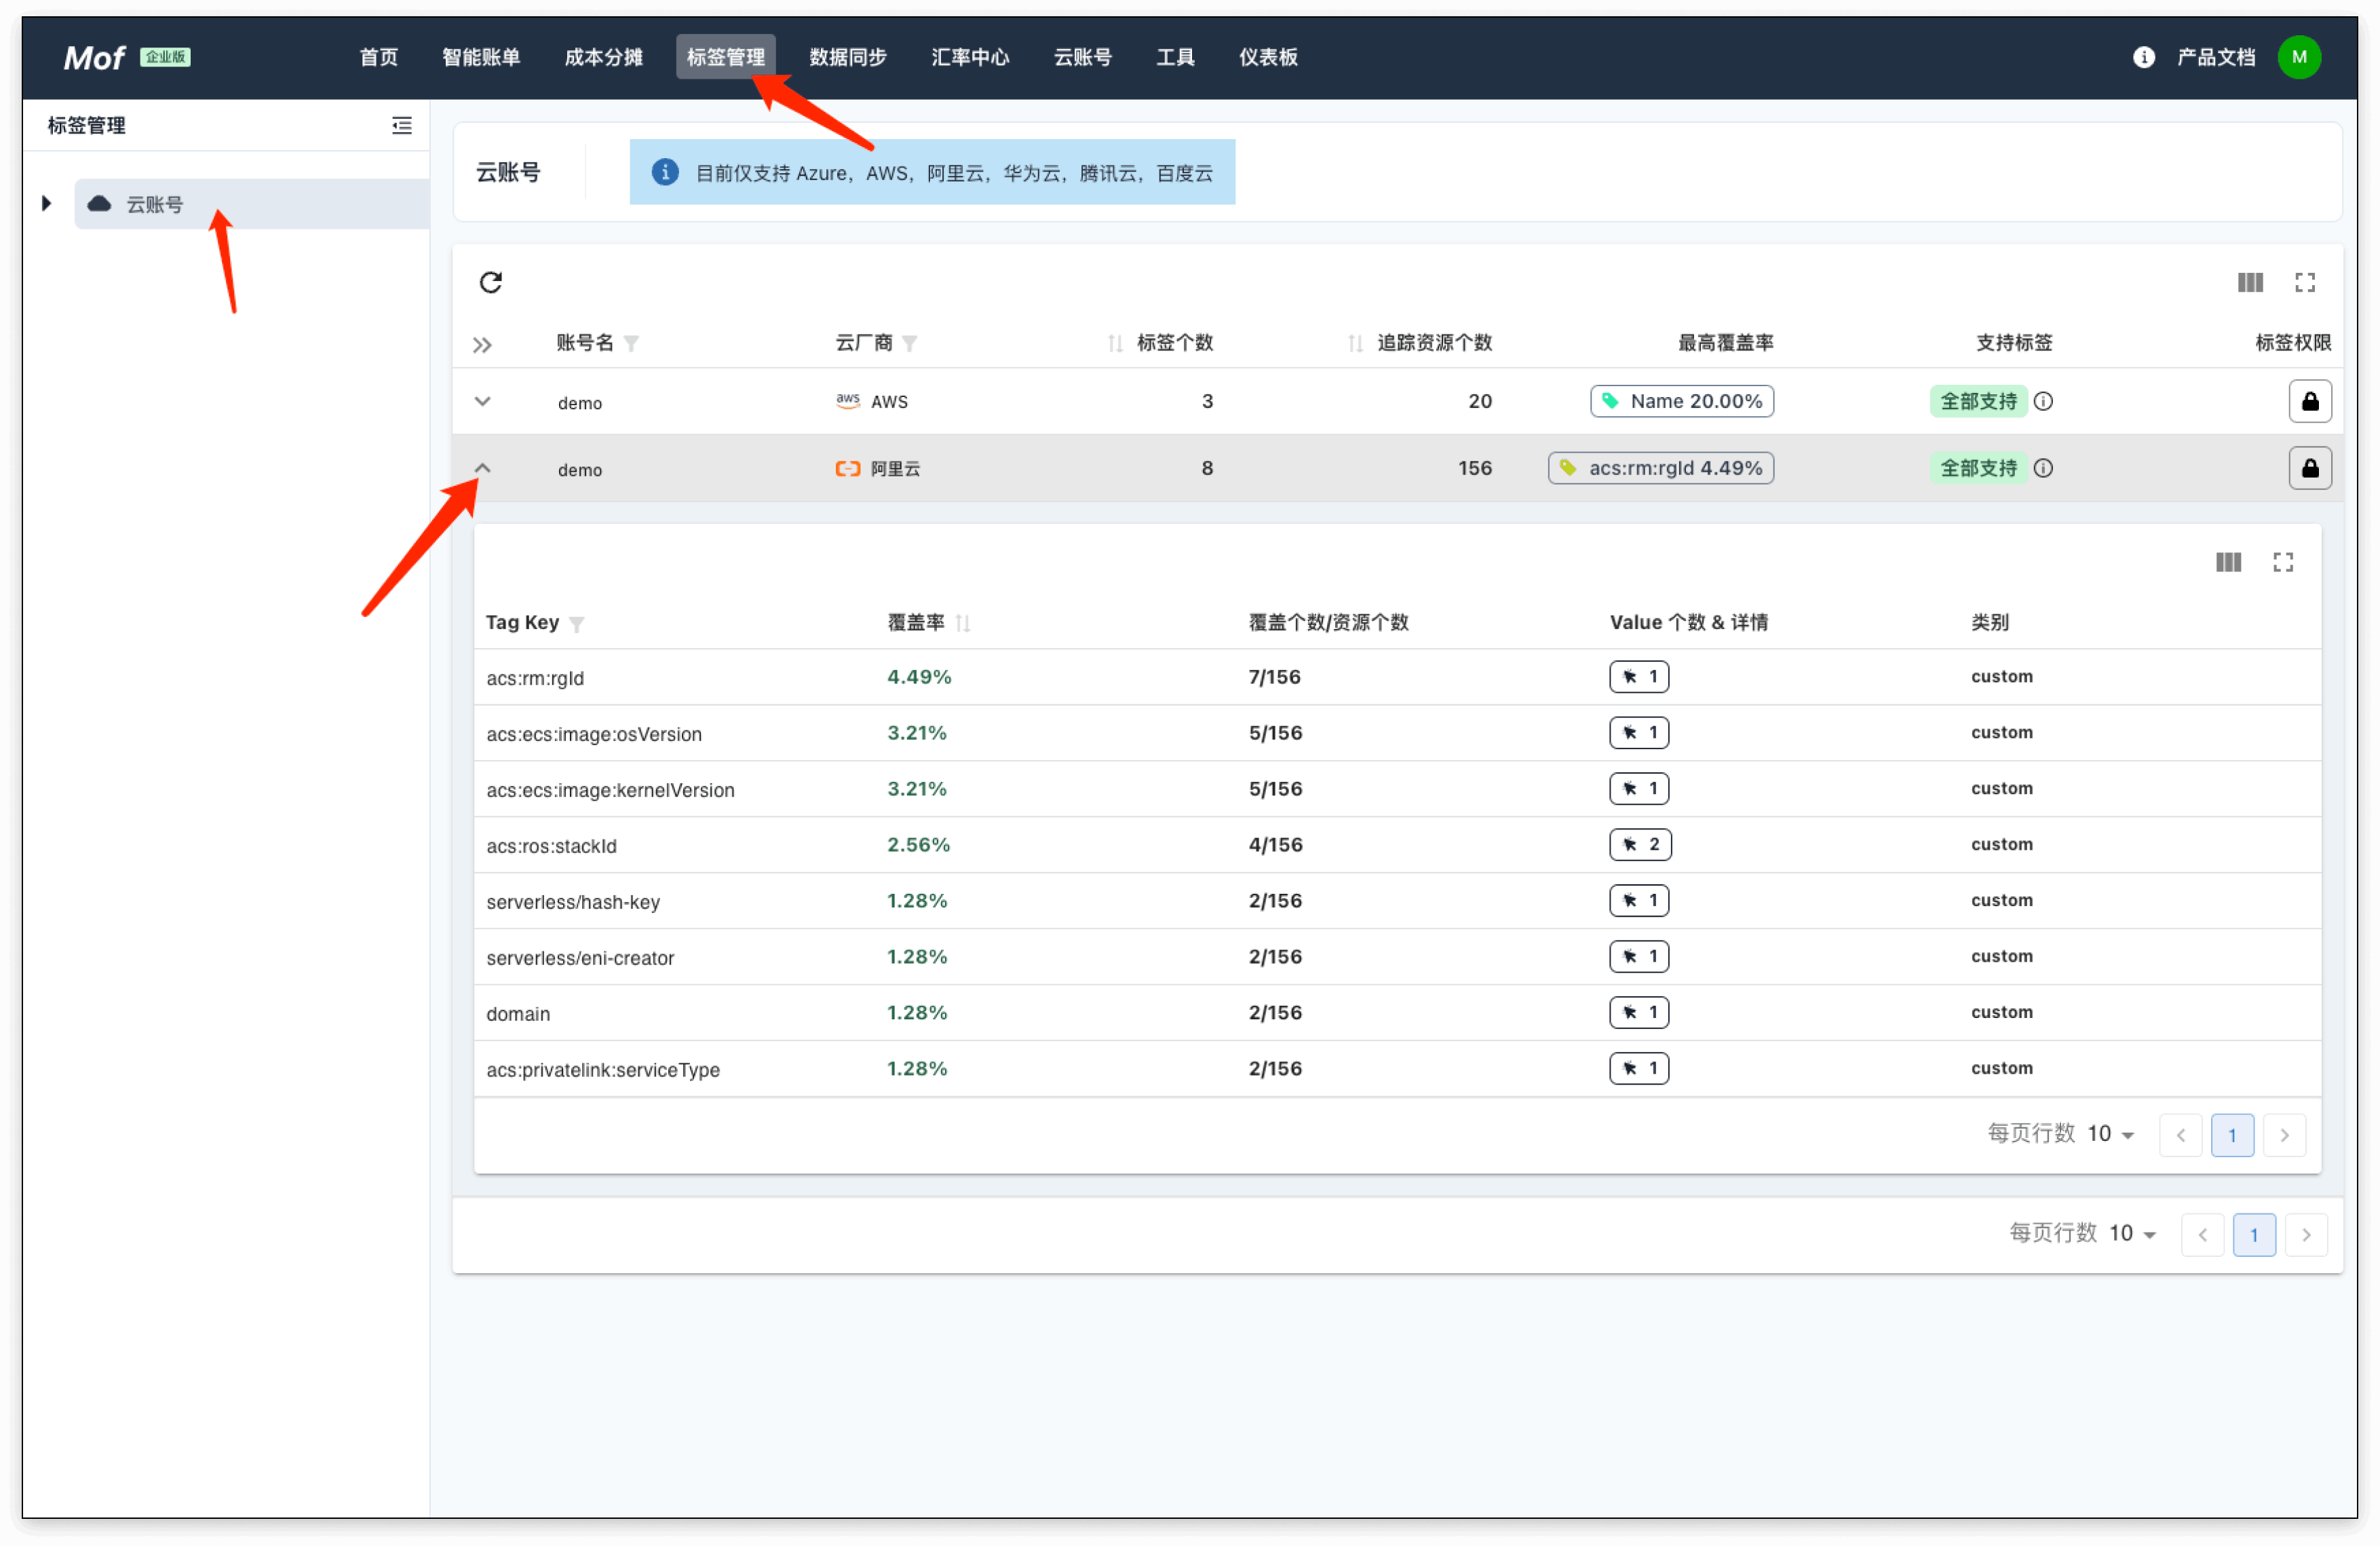Click filter icon on 账号名 column
The height and width of the screenshot is (1546, 2380).
click(631, 344)
